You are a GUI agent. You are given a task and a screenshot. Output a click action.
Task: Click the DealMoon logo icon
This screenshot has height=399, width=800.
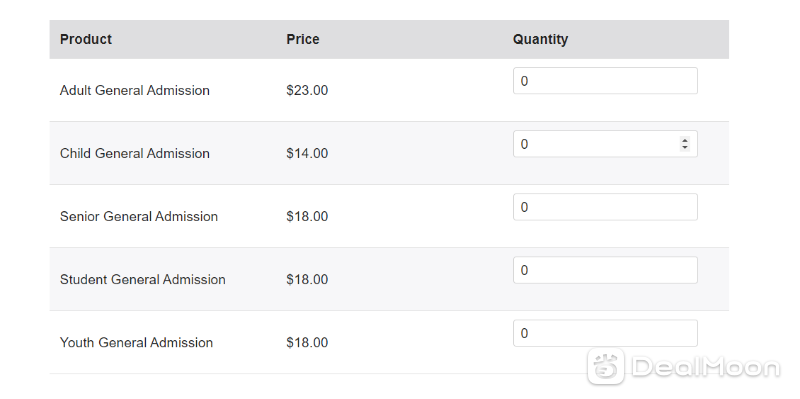coord(605,366)
